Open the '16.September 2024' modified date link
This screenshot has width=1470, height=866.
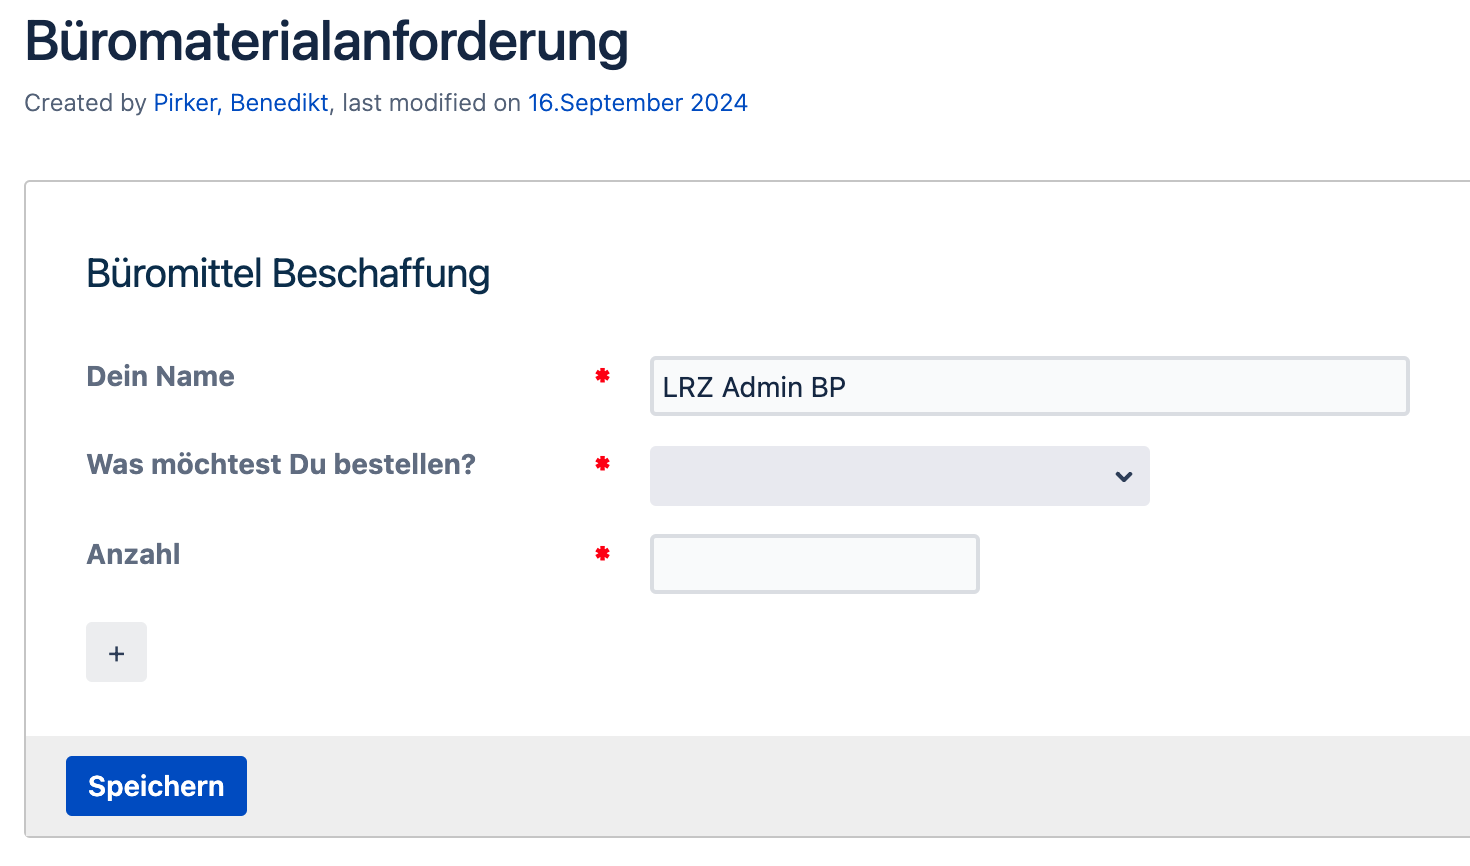point(637,103)
